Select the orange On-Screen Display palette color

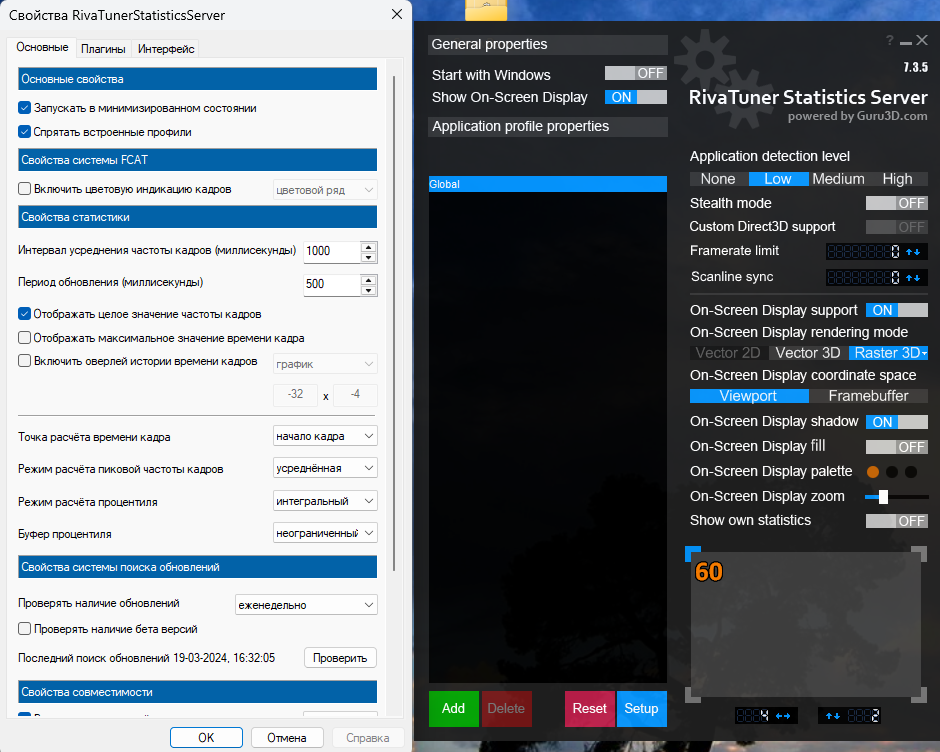pos(873,472)
